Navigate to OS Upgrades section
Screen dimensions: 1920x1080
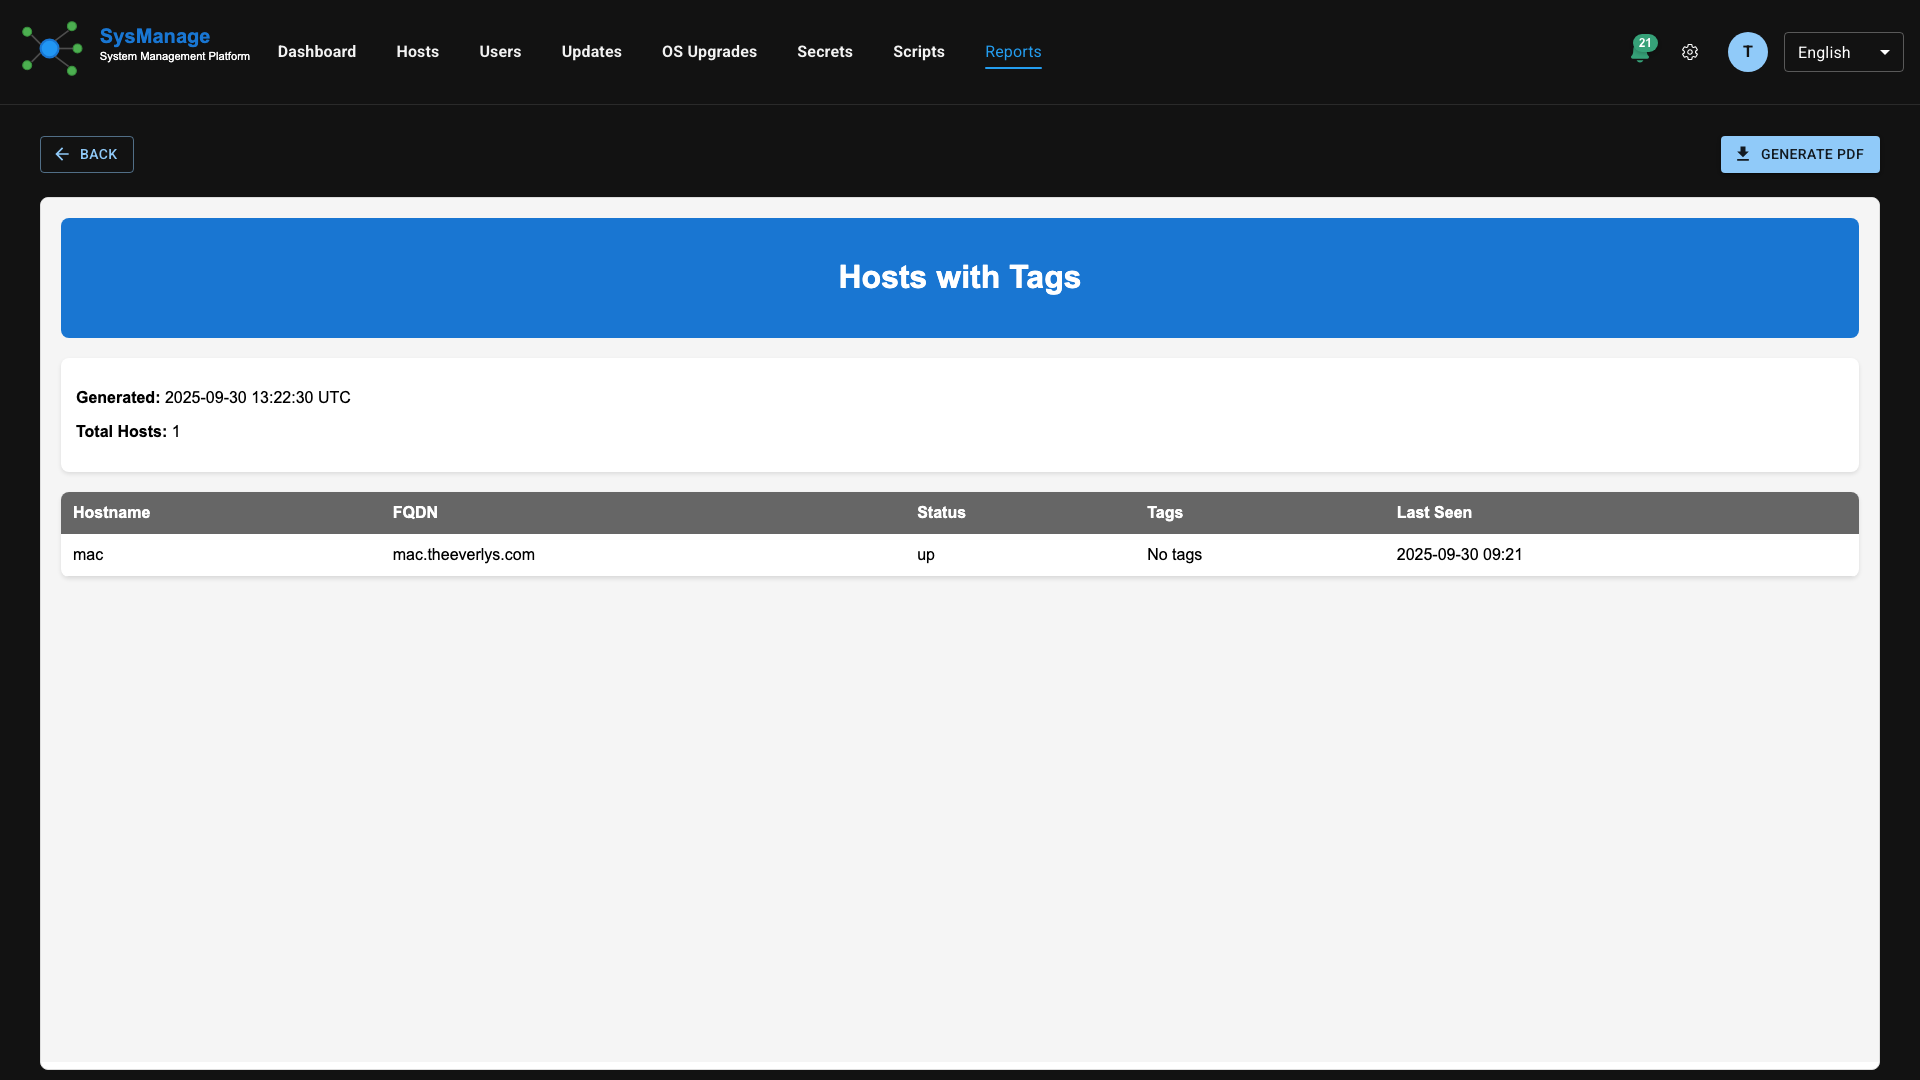(709, 52)
